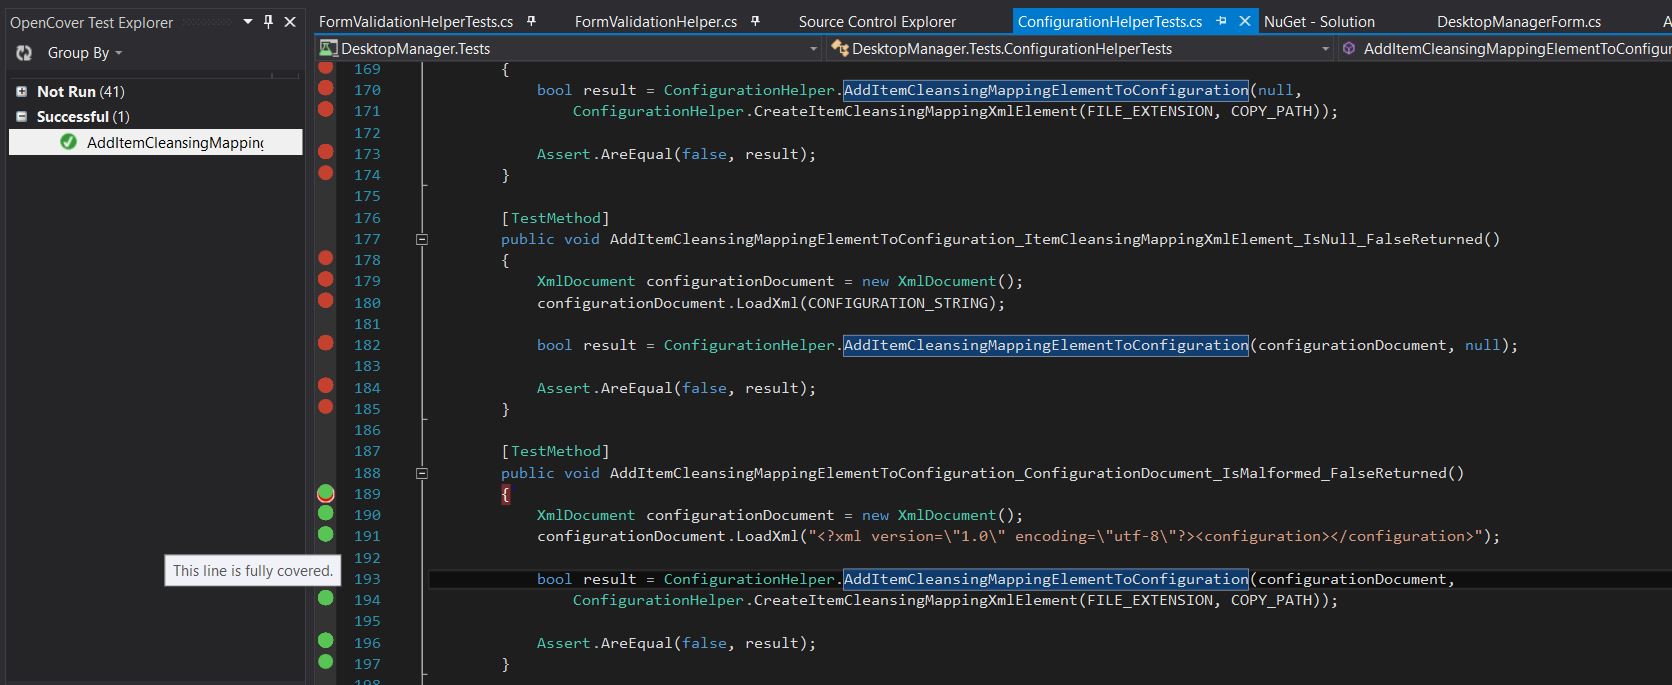Pin the OpenCover Test Explorer panel
The image size is (1672, 685).
click(268, 21)
